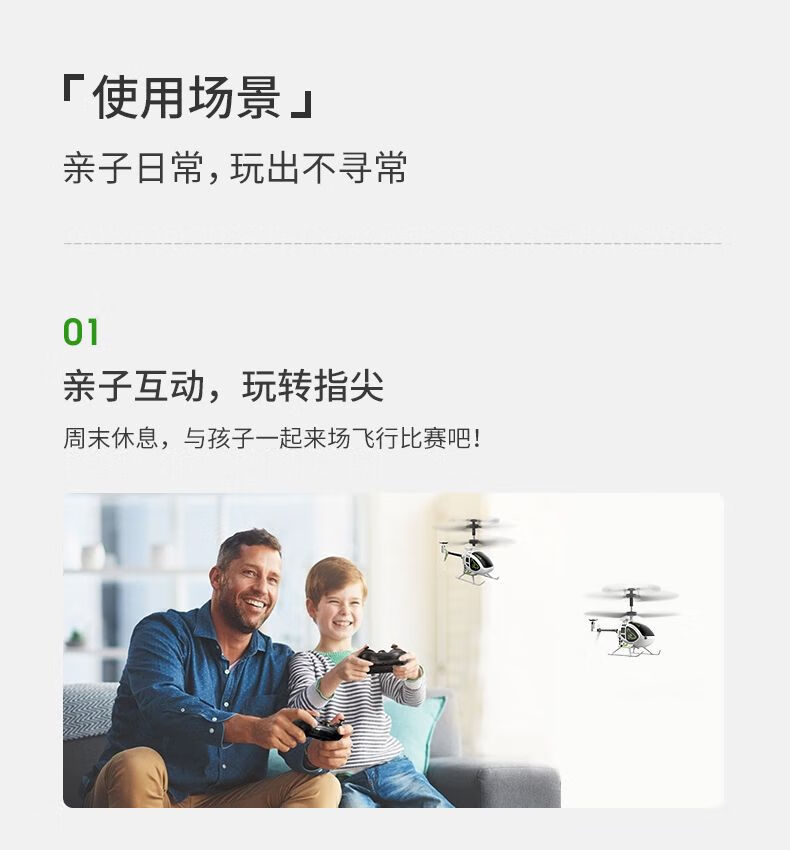This screenshot has height=850, width=790.
Task: Click the upper flying helicopter
Action: [x=474, y=550]
